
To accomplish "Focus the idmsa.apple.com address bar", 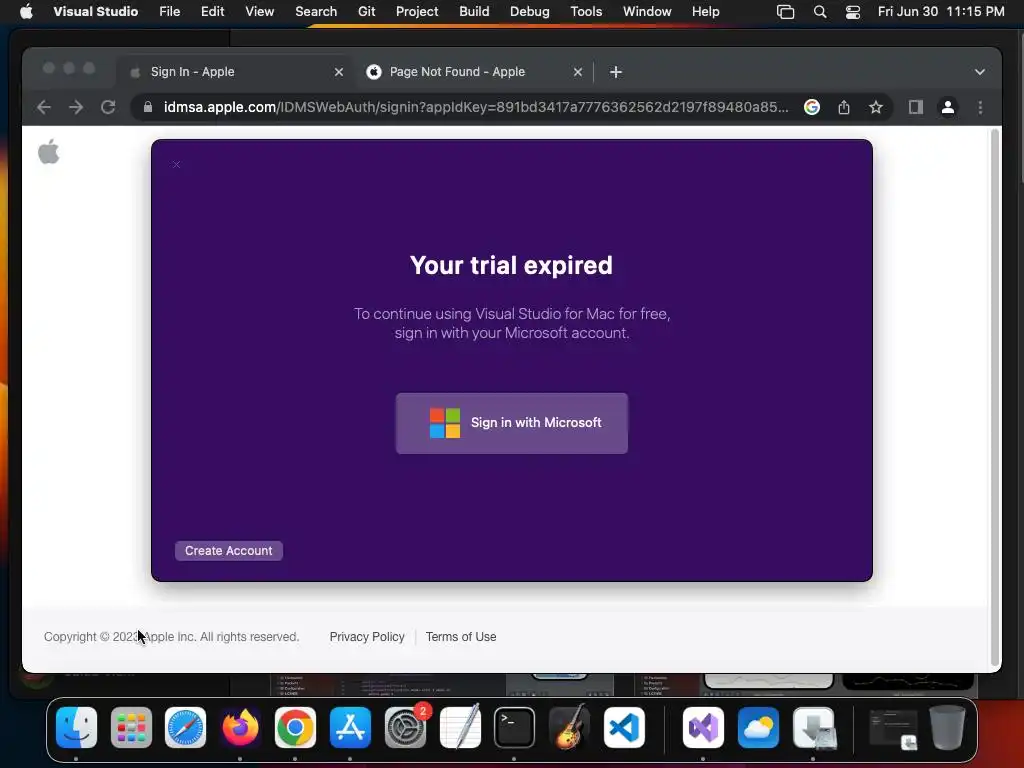I will 476,107.
